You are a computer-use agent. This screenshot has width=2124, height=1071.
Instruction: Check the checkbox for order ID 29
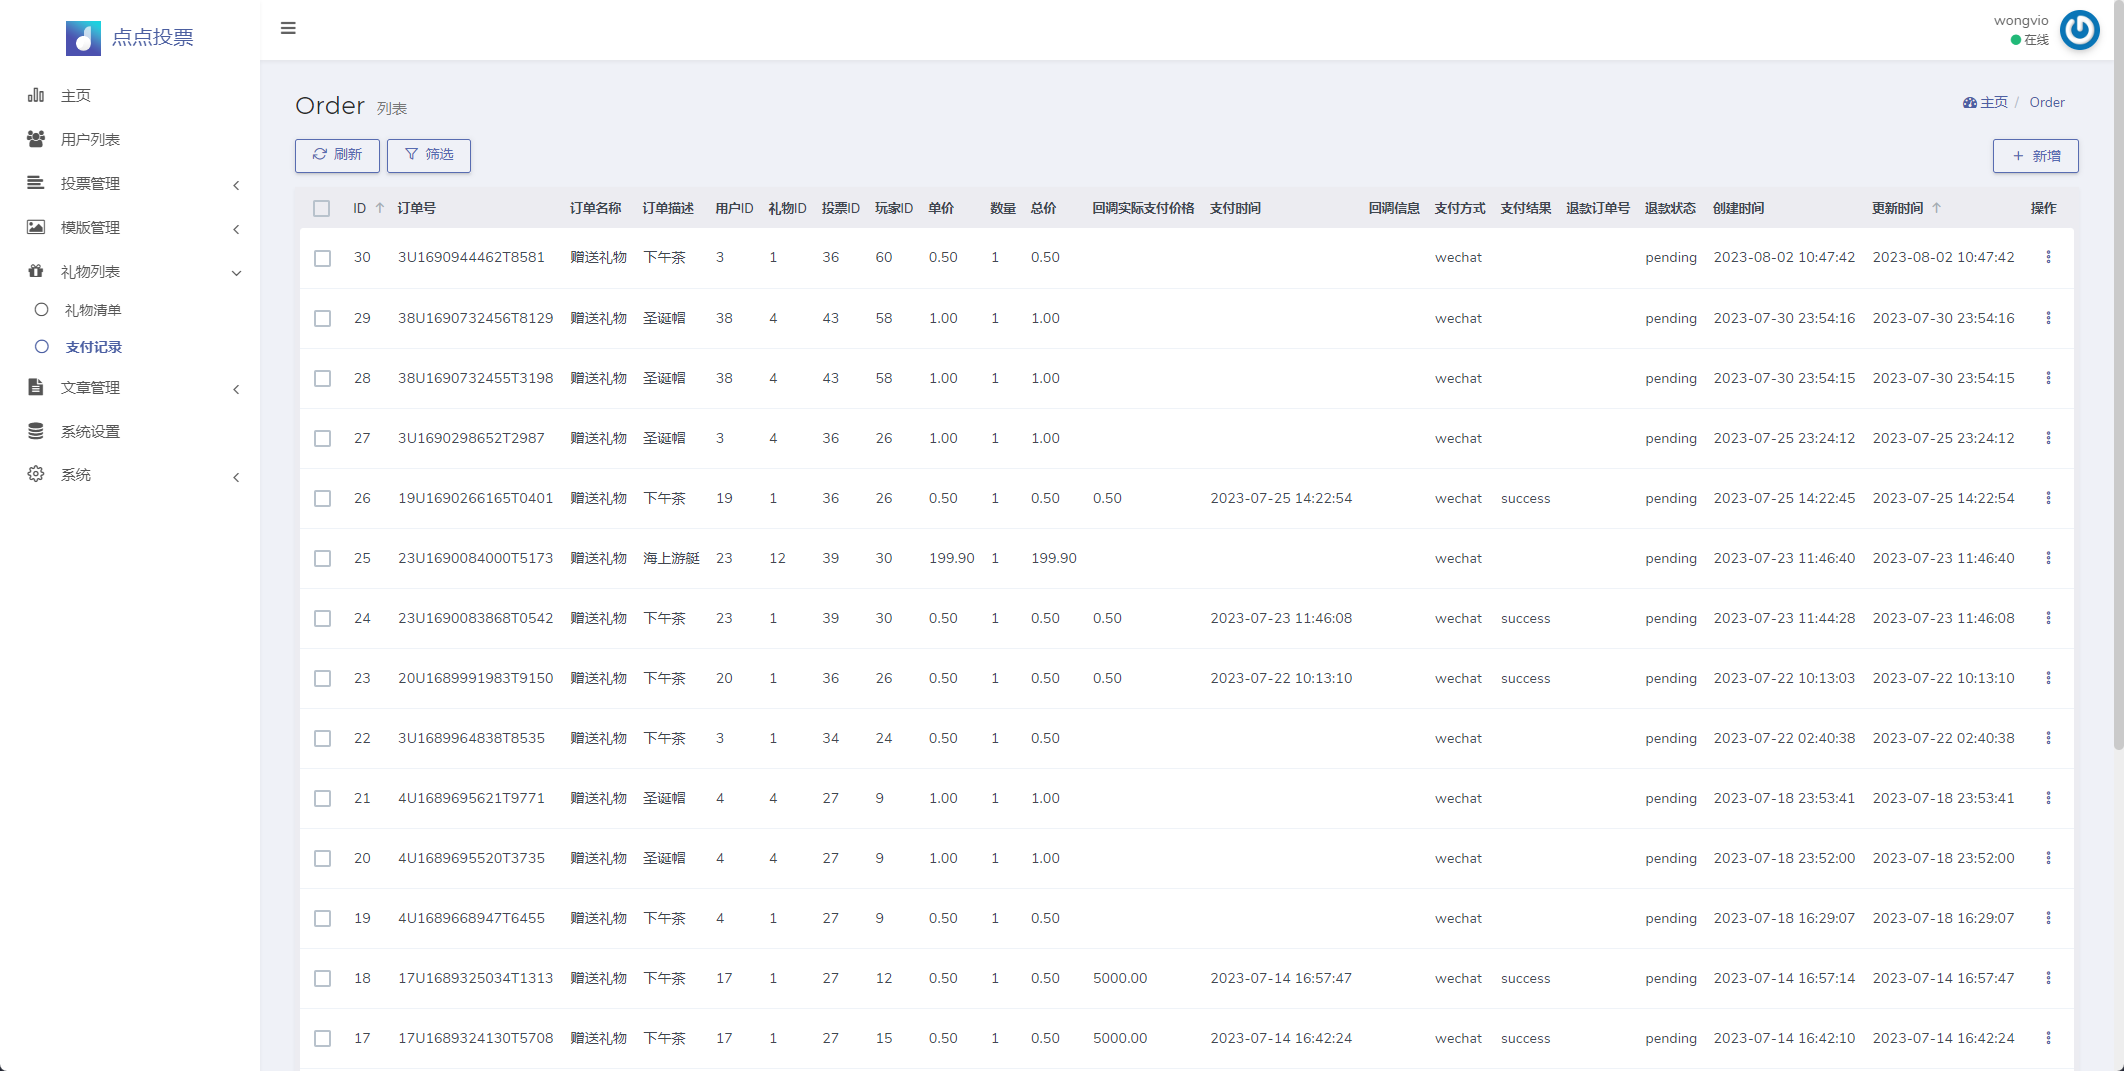click(x=322, y=318)
